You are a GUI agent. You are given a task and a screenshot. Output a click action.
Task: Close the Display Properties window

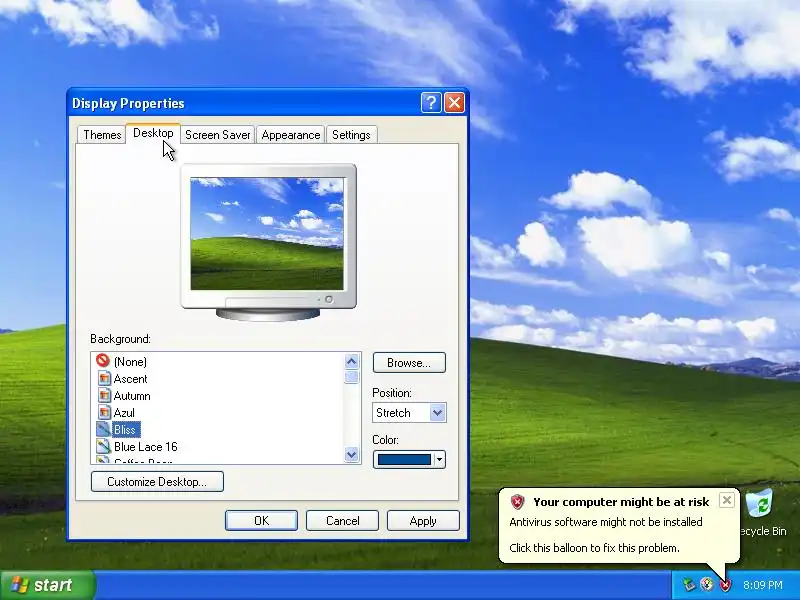tap(454, 103)
